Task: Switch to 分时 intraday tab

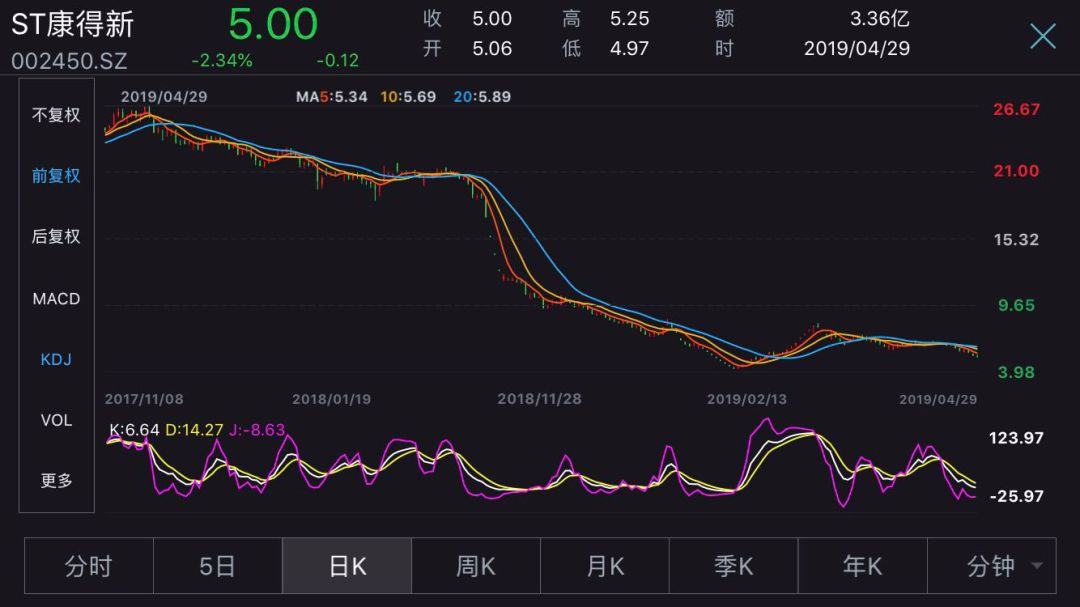Action: (89, 566)
